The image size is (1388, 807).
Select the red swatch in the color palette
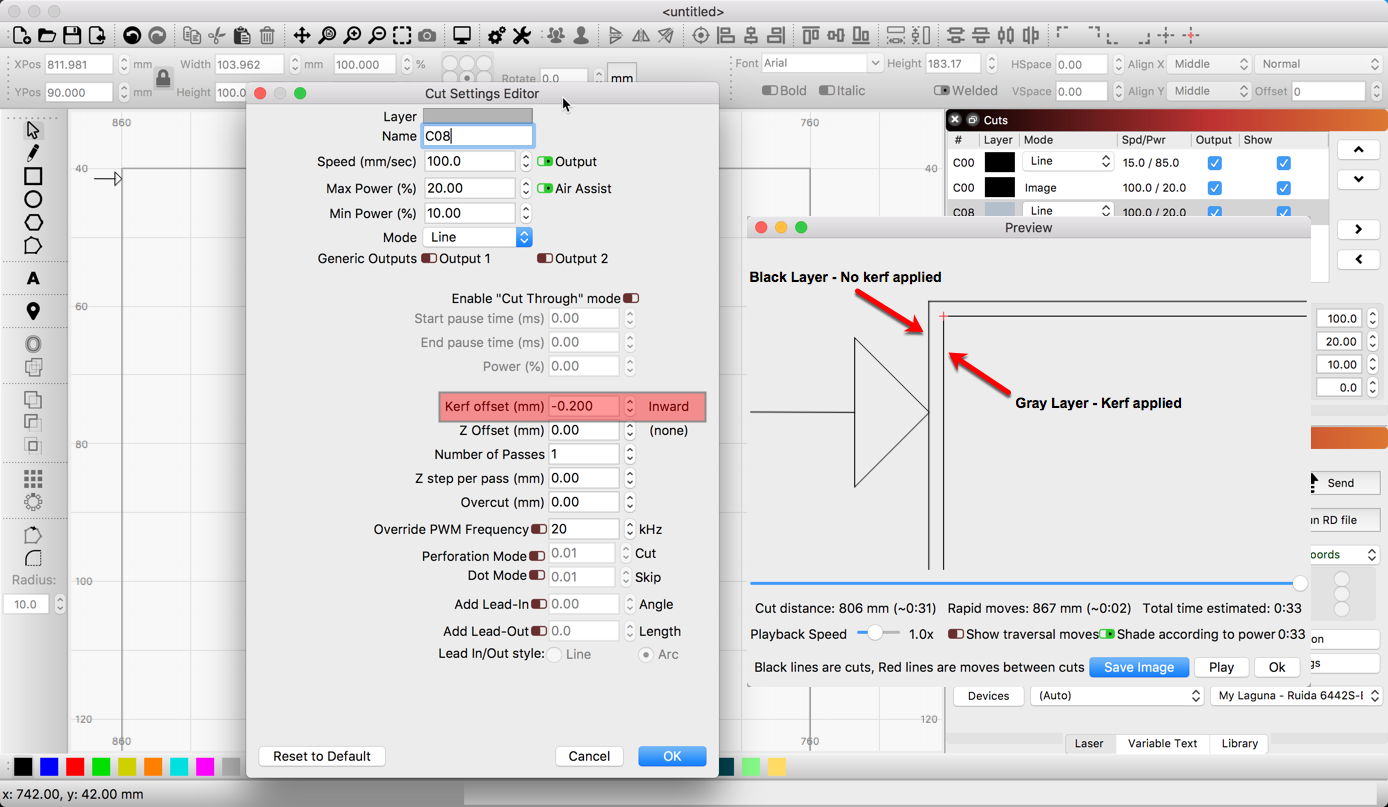pyautogui.click(x=74, y=766)
